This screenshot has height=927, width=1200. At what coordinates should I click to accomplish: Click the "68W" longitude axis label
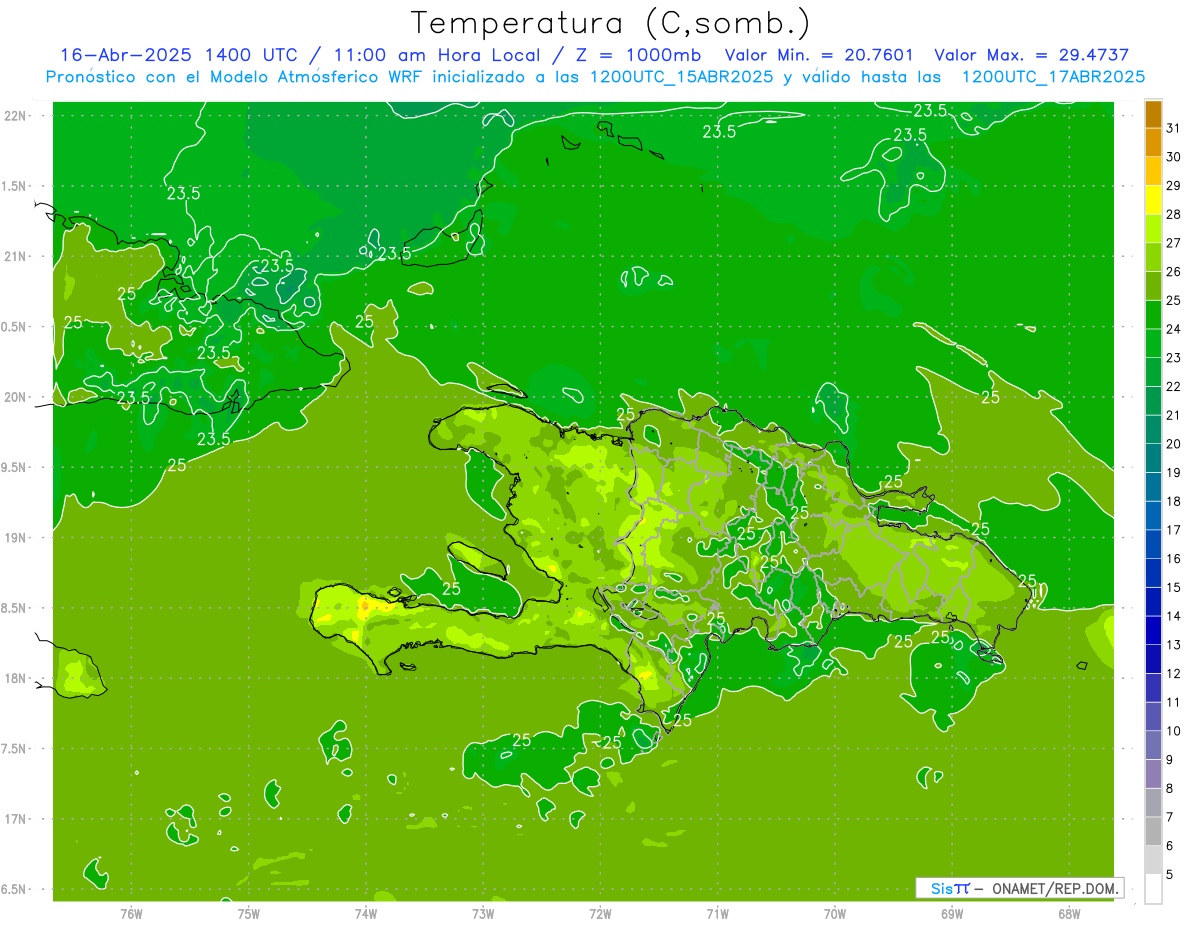point(1069,914)
